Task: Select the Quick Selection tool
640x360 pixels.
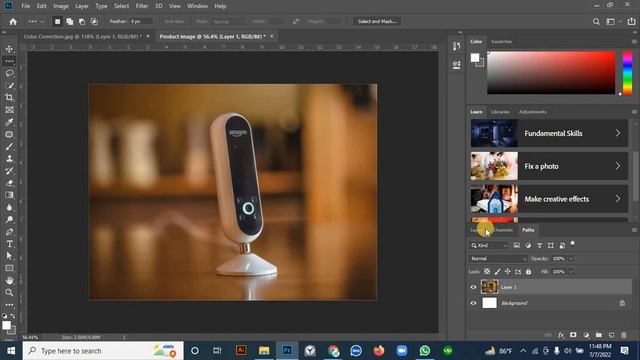Action: coord(9,85)
